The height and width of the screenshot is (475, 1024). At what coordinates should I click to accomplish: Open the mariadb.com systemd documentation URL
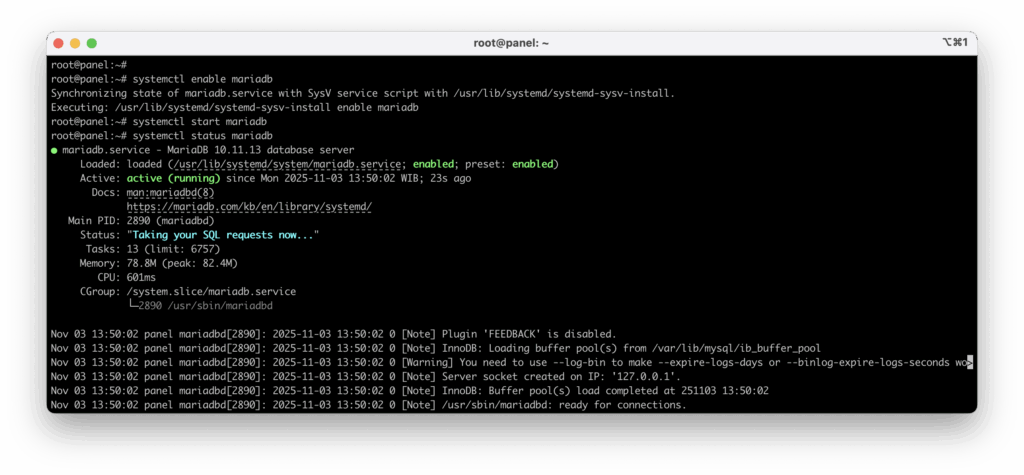pyautogui.click(x=249, y=206)
